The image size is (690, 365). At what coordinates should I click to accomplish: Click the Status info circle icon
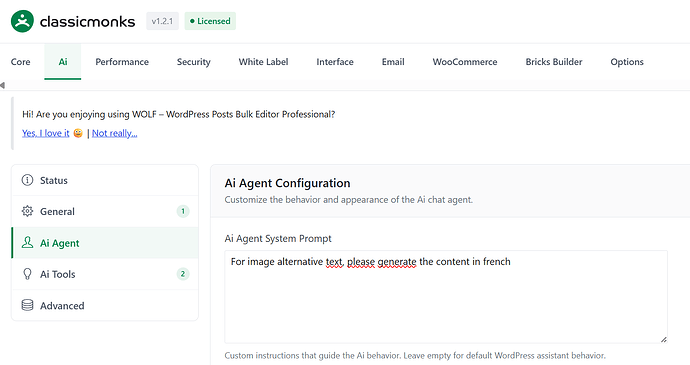[27, 180]
